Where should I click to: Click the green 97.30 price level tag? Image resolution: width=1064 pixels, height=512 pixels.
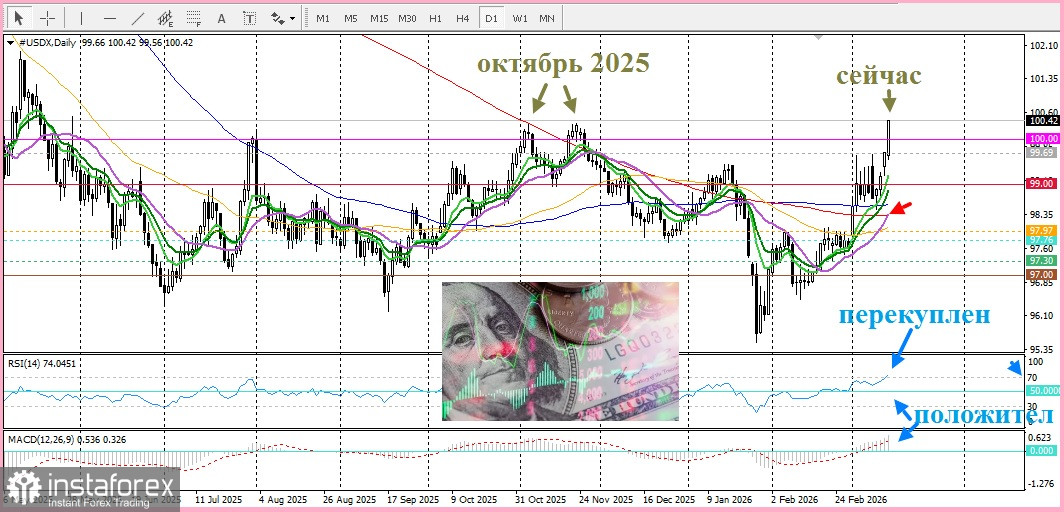tap(1040, 261)
